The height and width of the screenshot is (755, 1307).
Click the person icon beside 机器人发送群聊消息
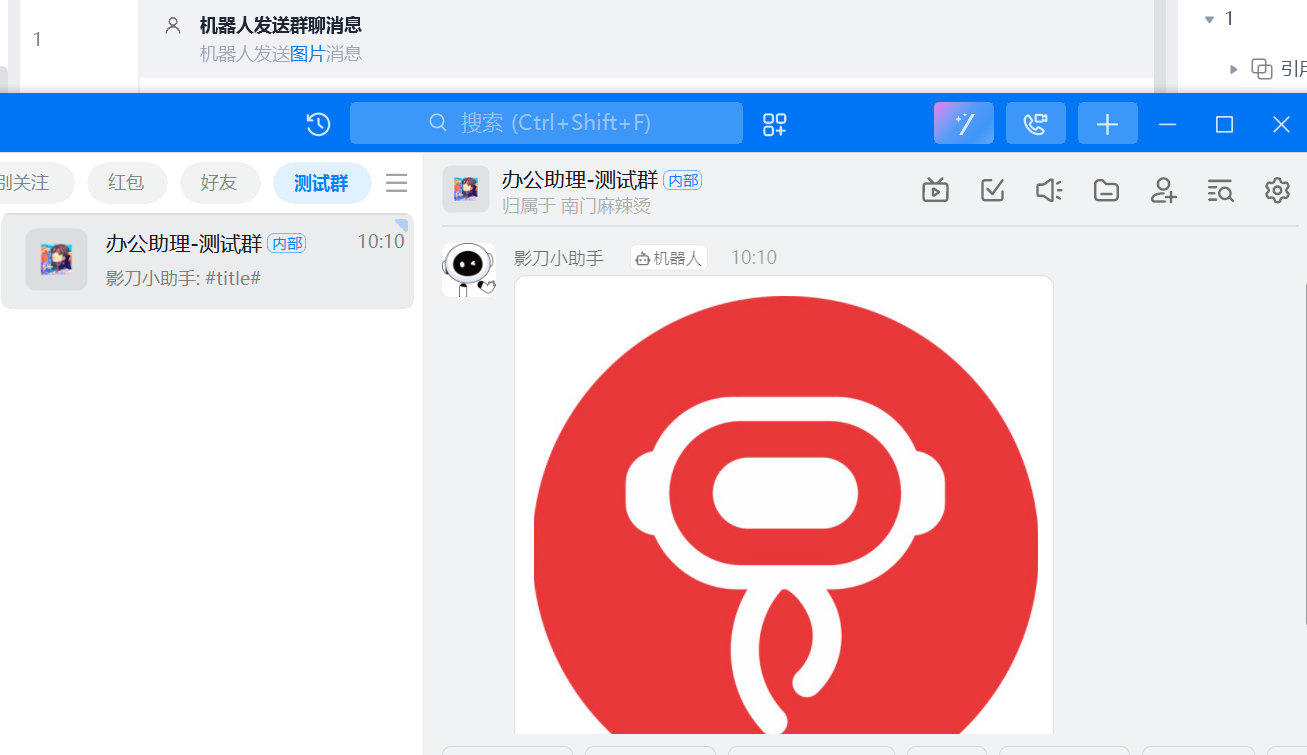click(174, 26)
